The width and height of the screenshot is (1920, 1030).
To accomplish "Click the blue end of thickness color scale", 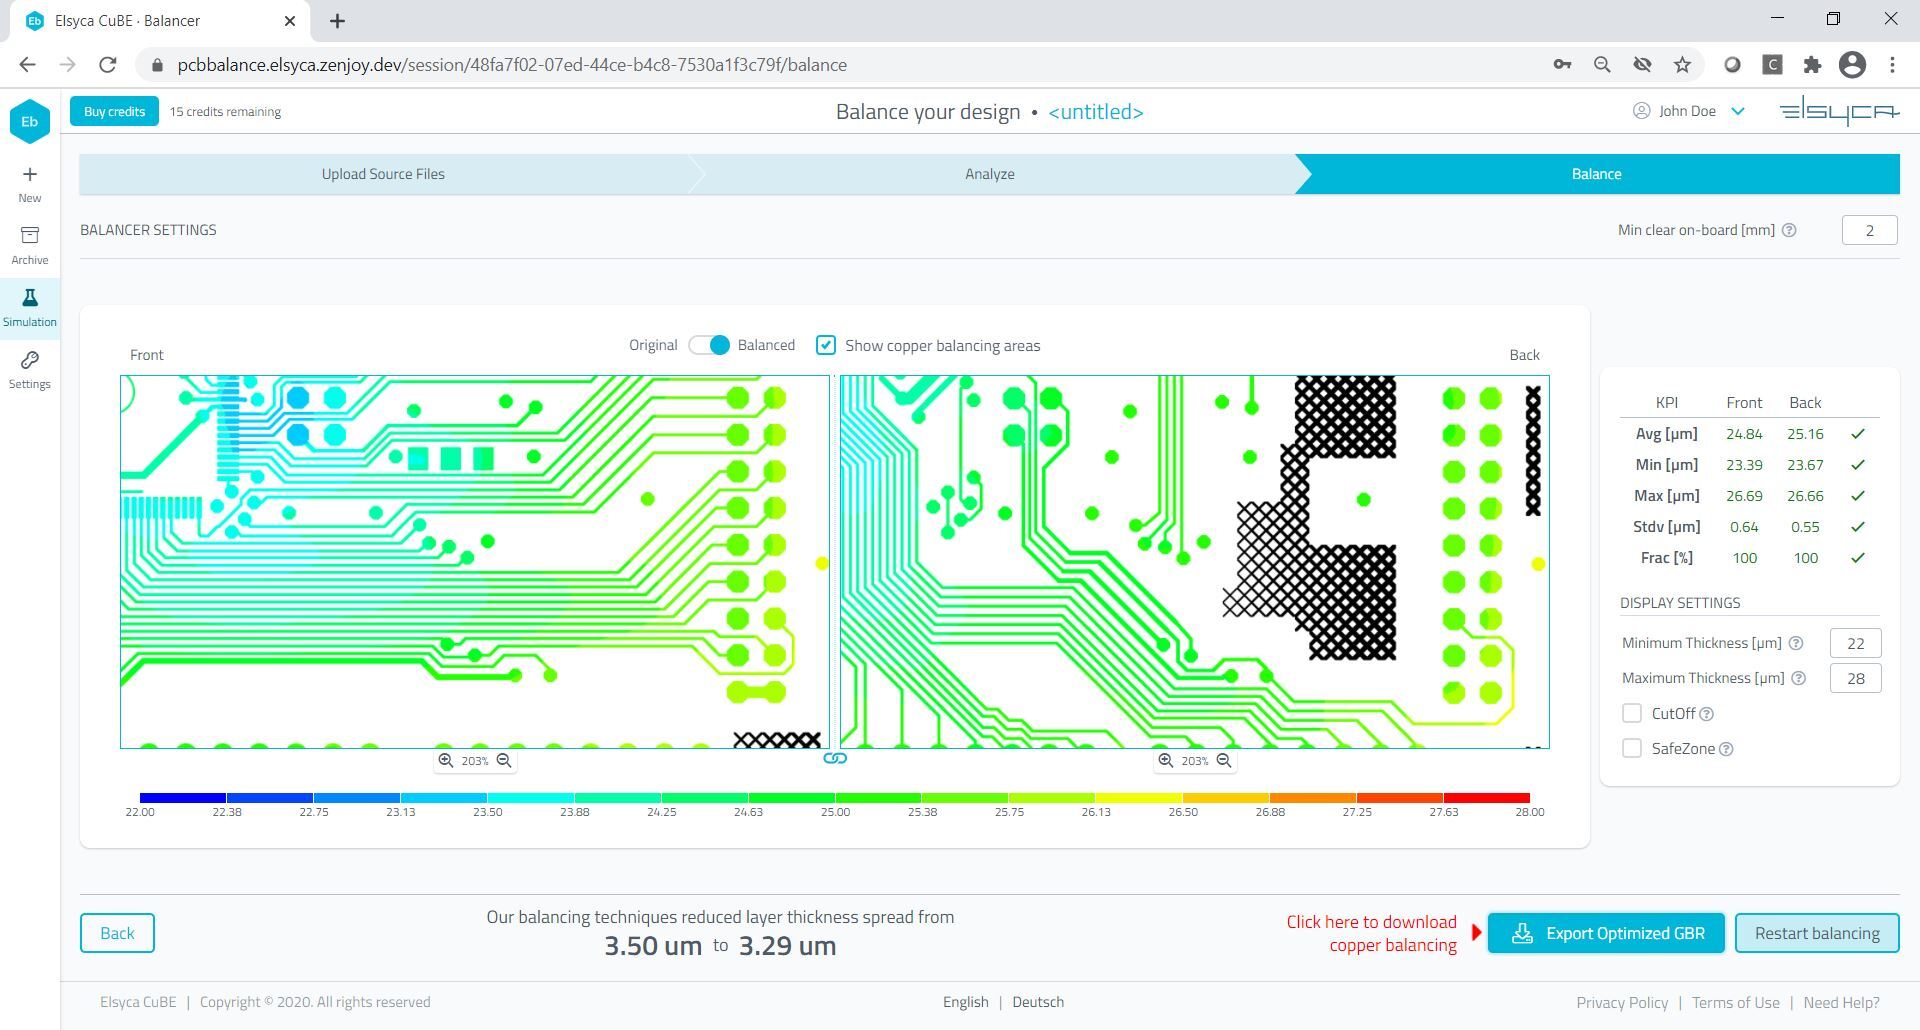I will (x=183, y=798).
